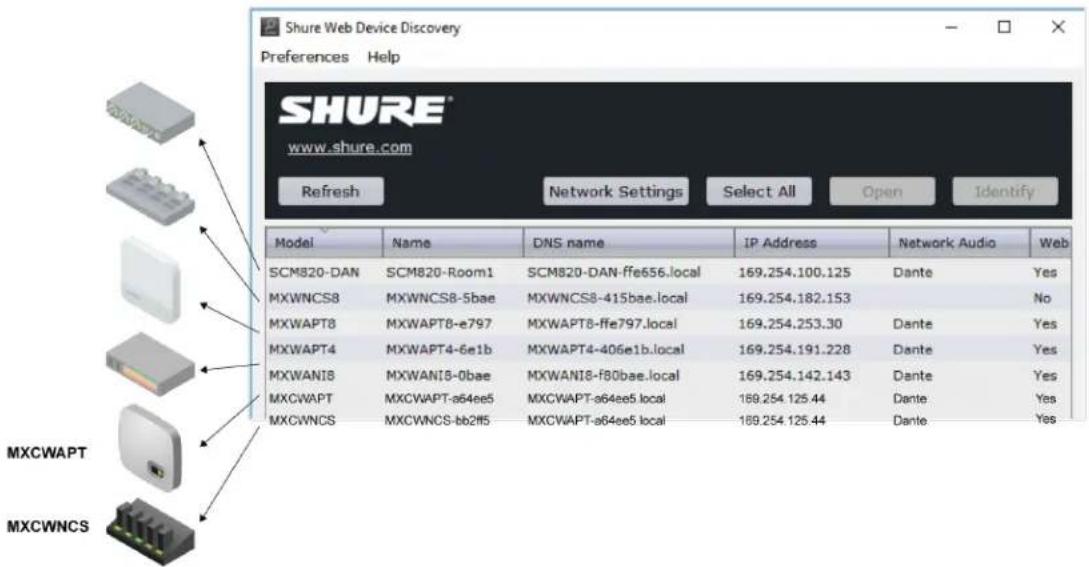Click the white MXW access point image
This screenshot has width=1089, height=567.
tap(151, 280)
